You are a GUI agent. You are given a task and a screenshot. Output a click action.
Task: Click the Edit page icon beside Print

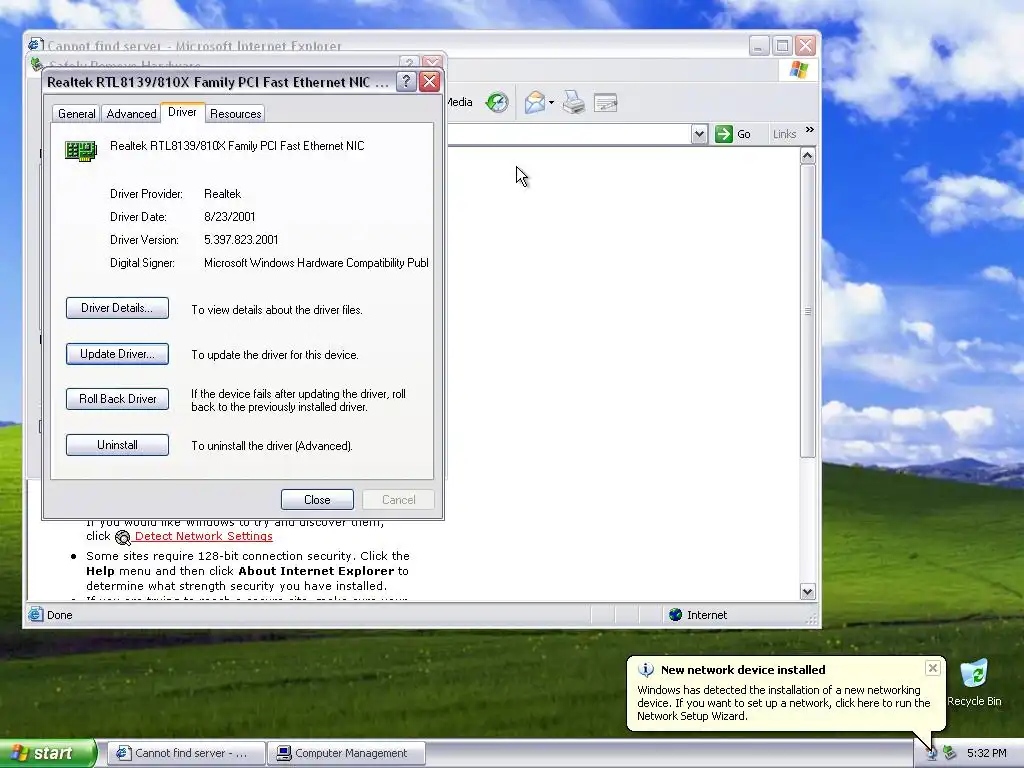click(605, 103)
